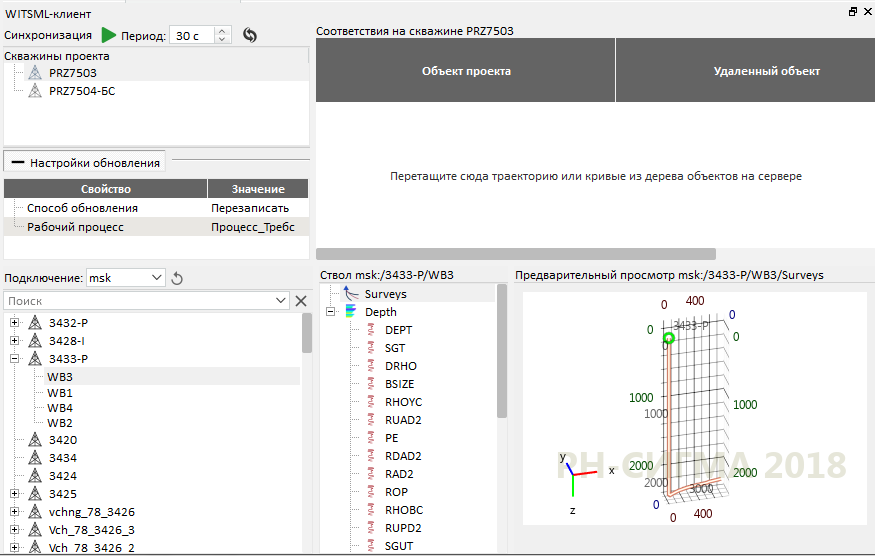The width and height of the screenshot is (875, 556).
Task: Reload the msk connection with the refresh icon
Action: (178, 278)
